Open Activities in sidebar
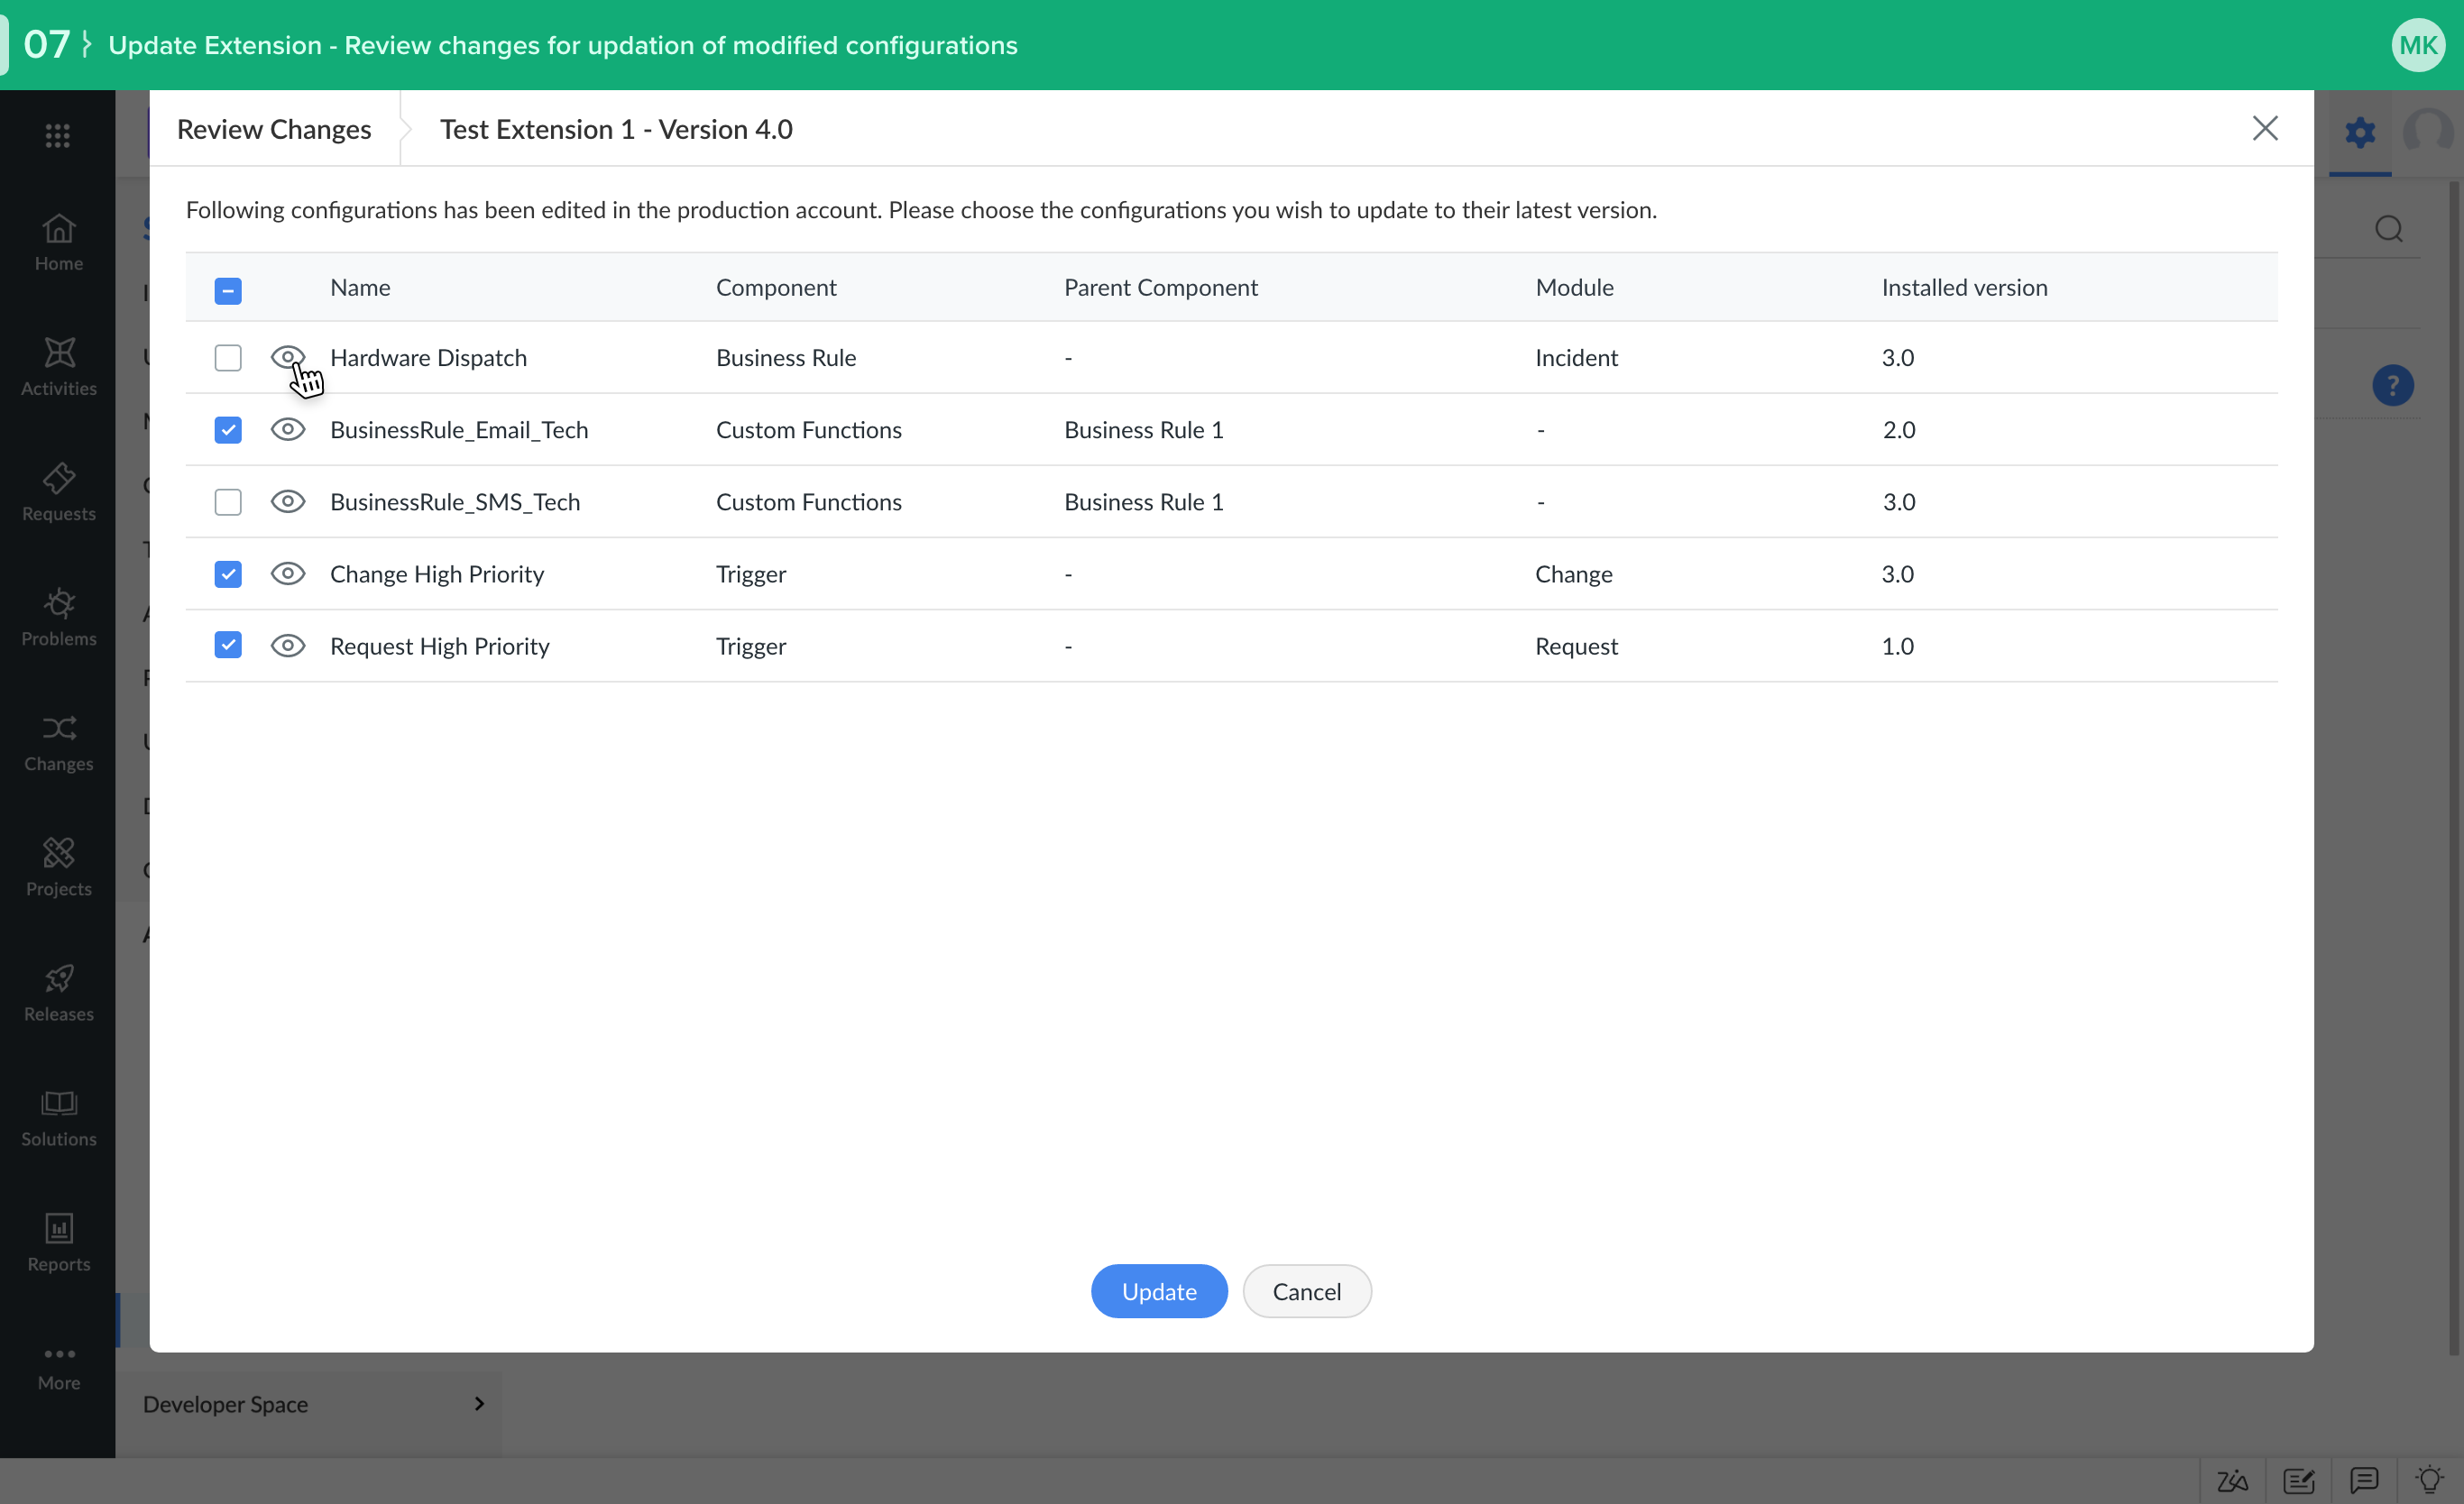Viewport: 2464px width, 1504px height. click(x=58, y=367)
